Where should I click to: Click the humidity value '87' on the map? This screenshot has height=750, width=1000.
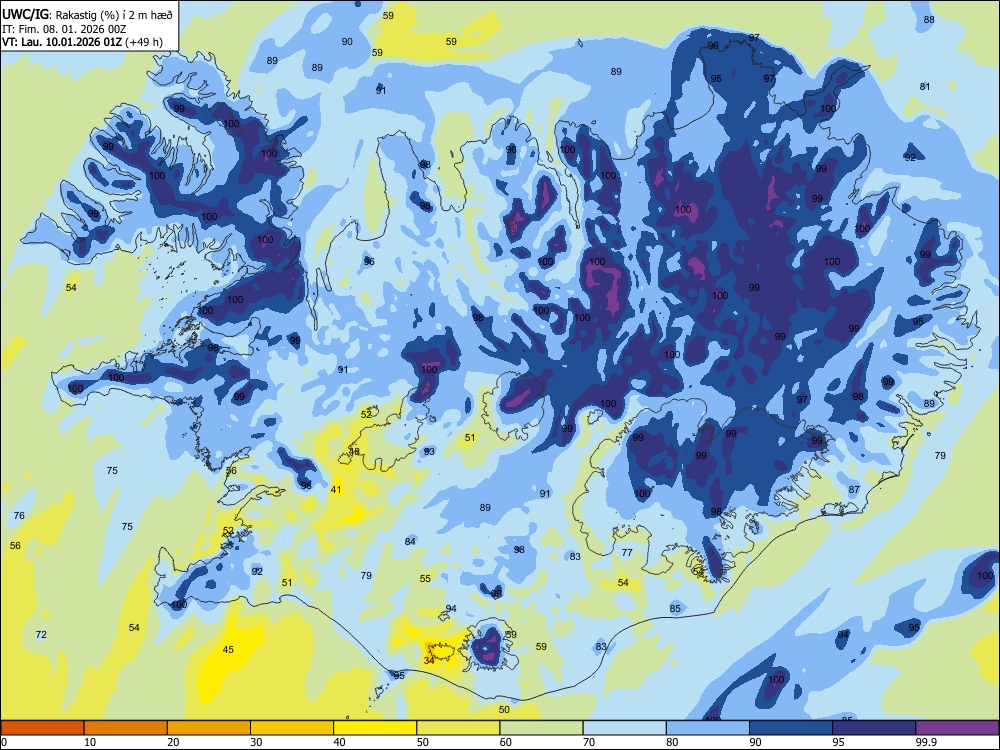pyautogui.click(x=855, y=490)
